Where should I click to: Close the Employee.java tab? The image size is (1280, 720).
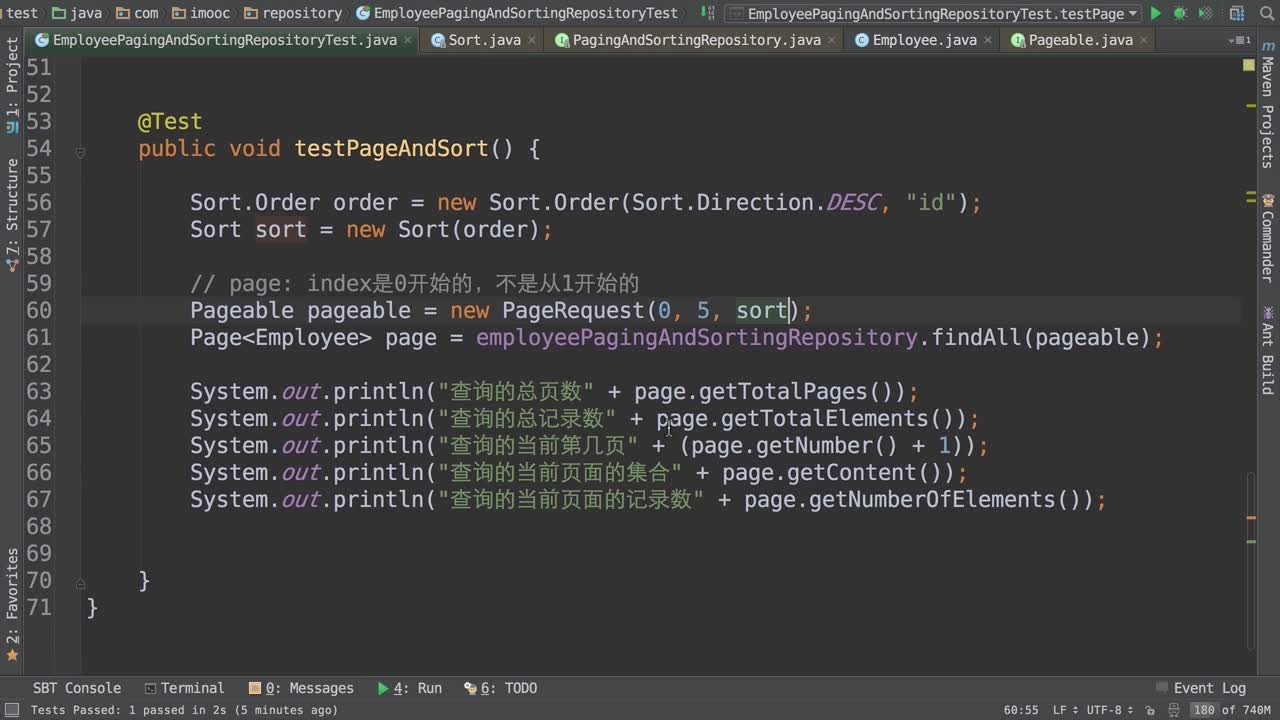[x=988, y=40]
